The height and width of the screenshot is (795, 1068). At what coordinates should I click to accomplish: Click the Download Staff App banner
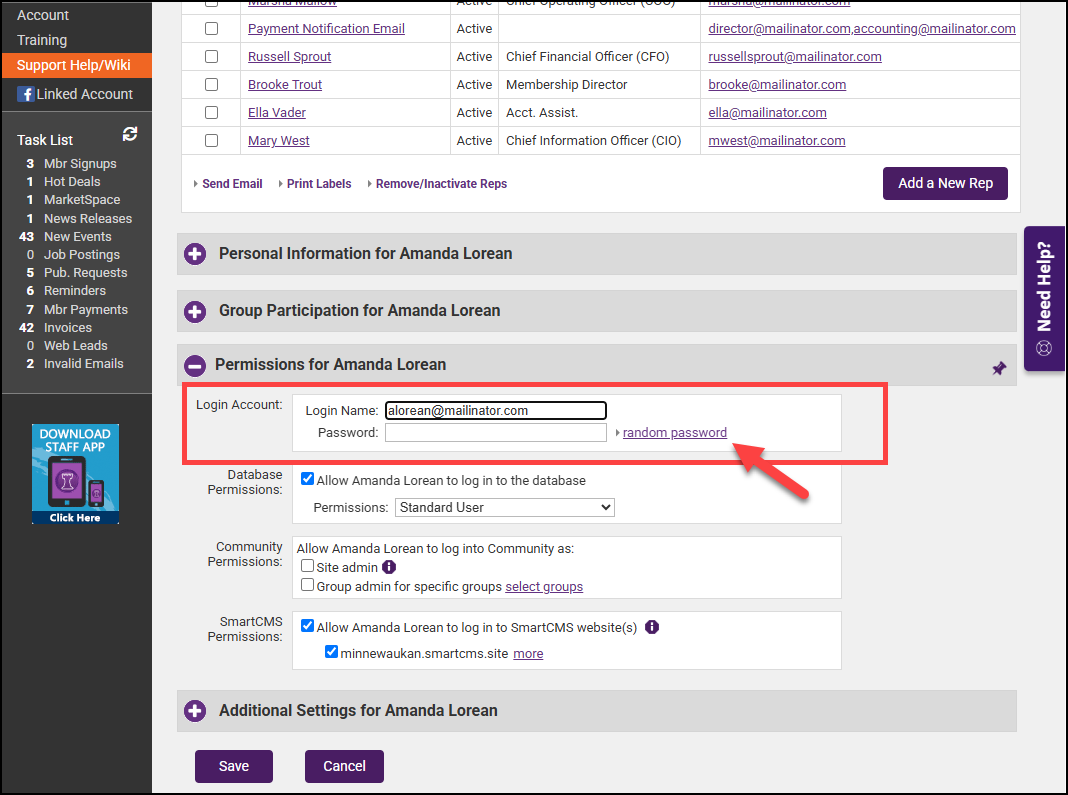[75, 474]
